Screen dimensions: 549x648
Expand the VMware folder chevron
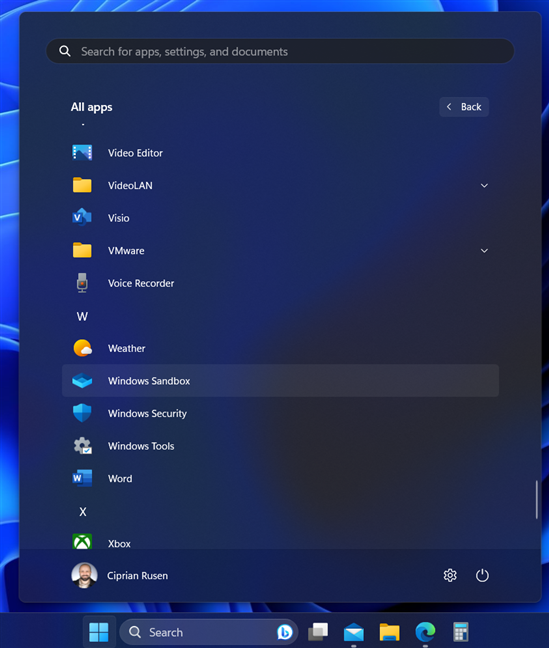coord(484,251)
